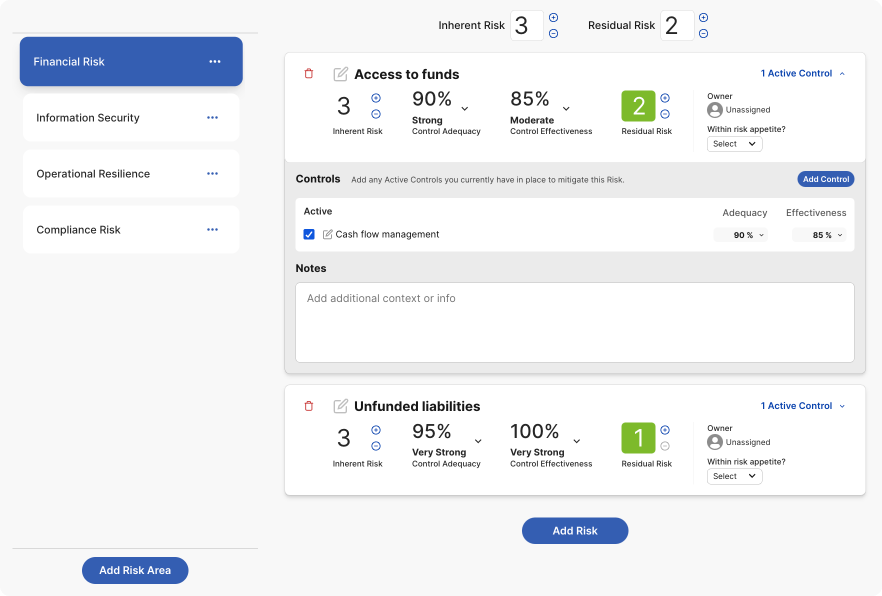Screen dimensions: 882x596
Task: Delete the Access to funds risk
Action: click(x=308, y=74)
